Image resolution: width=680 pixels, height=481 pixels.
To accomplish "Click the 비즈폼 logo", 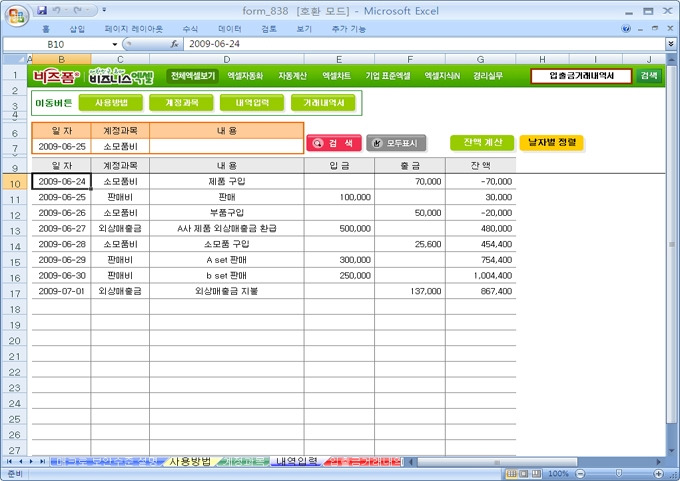I will click(56, 76).
